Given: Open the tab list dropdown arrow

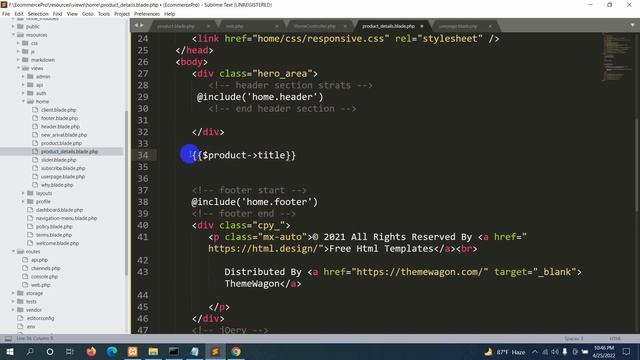Looking at the screenshot, I should (632, 25).
